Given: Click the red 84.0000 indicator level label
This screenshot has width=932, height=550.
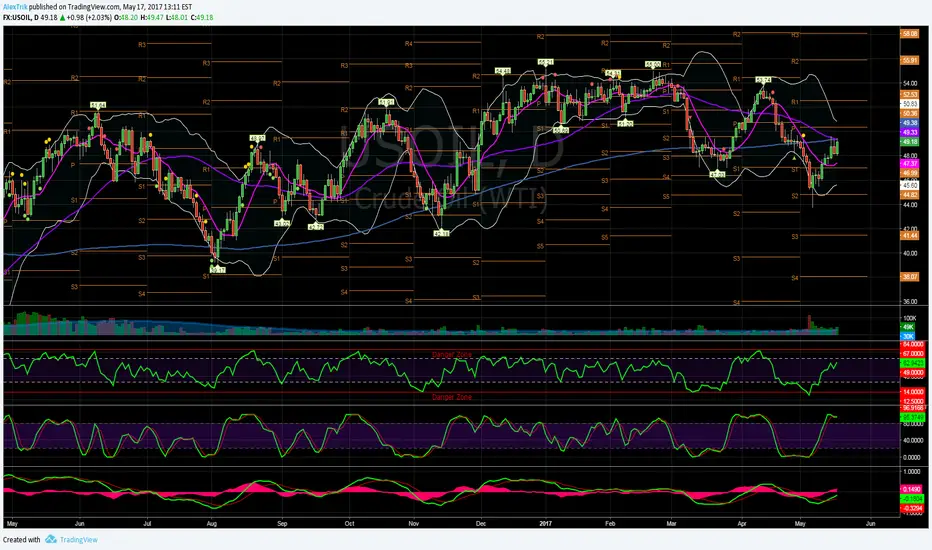Looking at the screenshot, I should point(913,345).
